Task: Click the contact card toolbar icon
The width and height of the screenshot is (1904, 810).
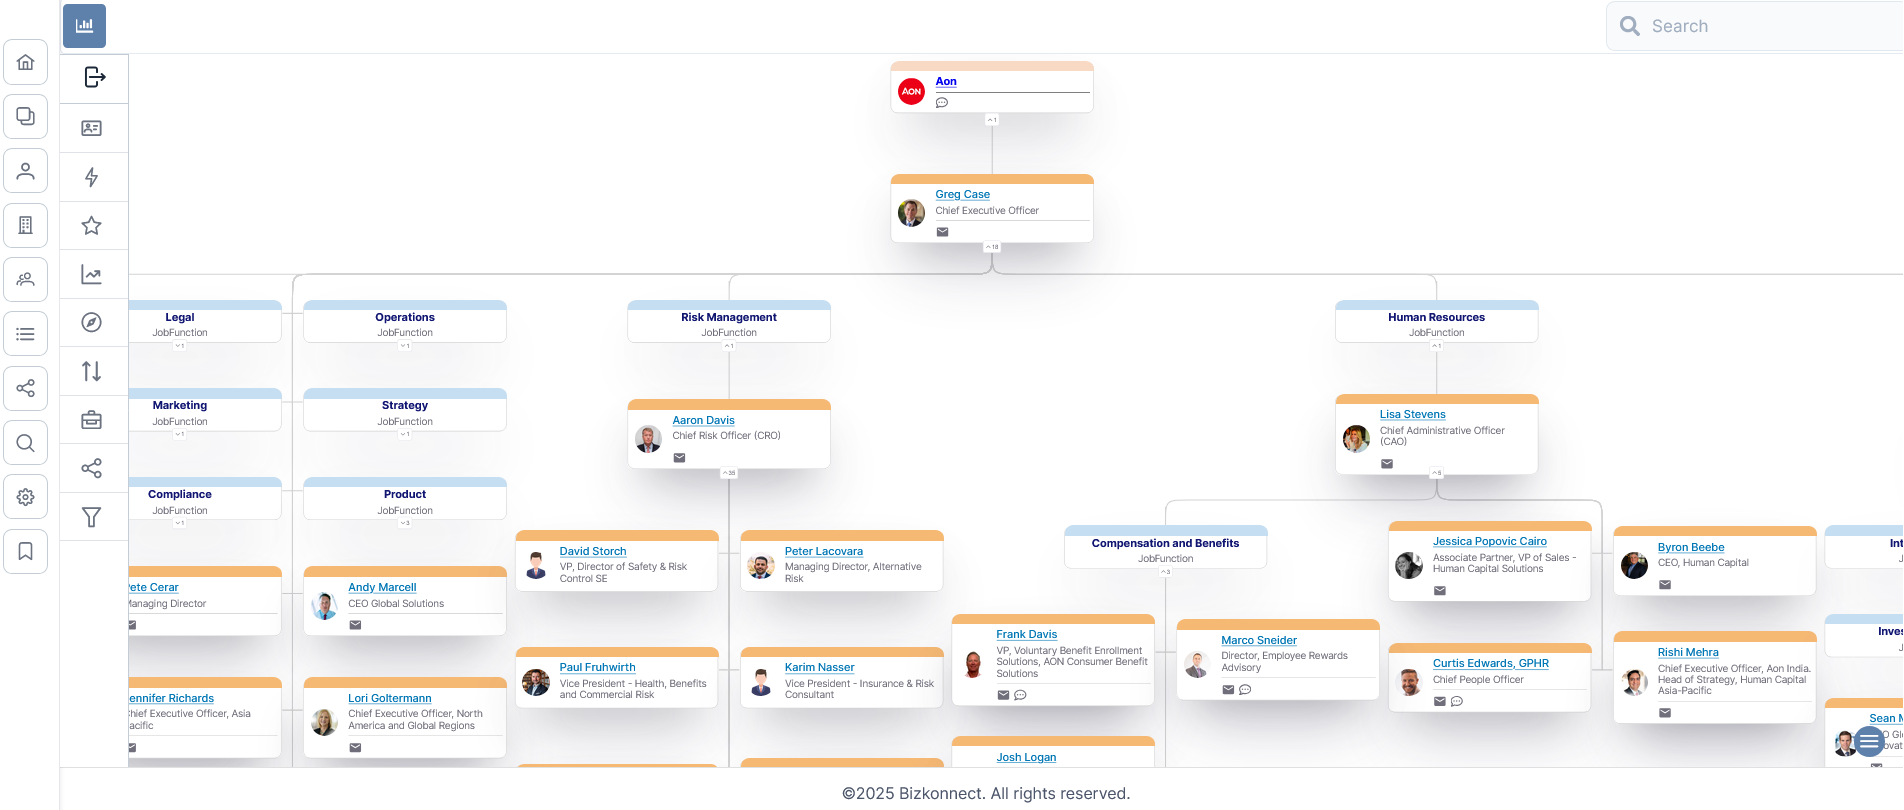Action: (91, 128)
